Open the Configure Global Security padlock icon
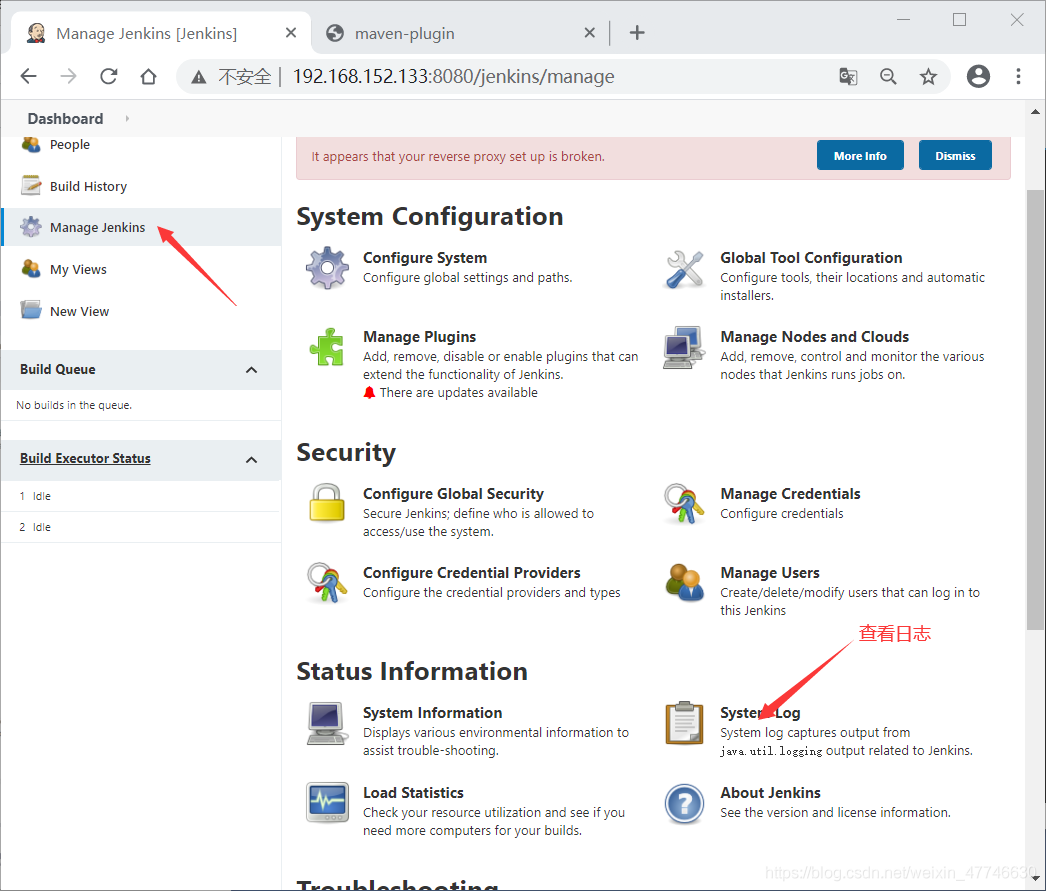Screen dimensions: 1046x891 (x=327, y=502)
